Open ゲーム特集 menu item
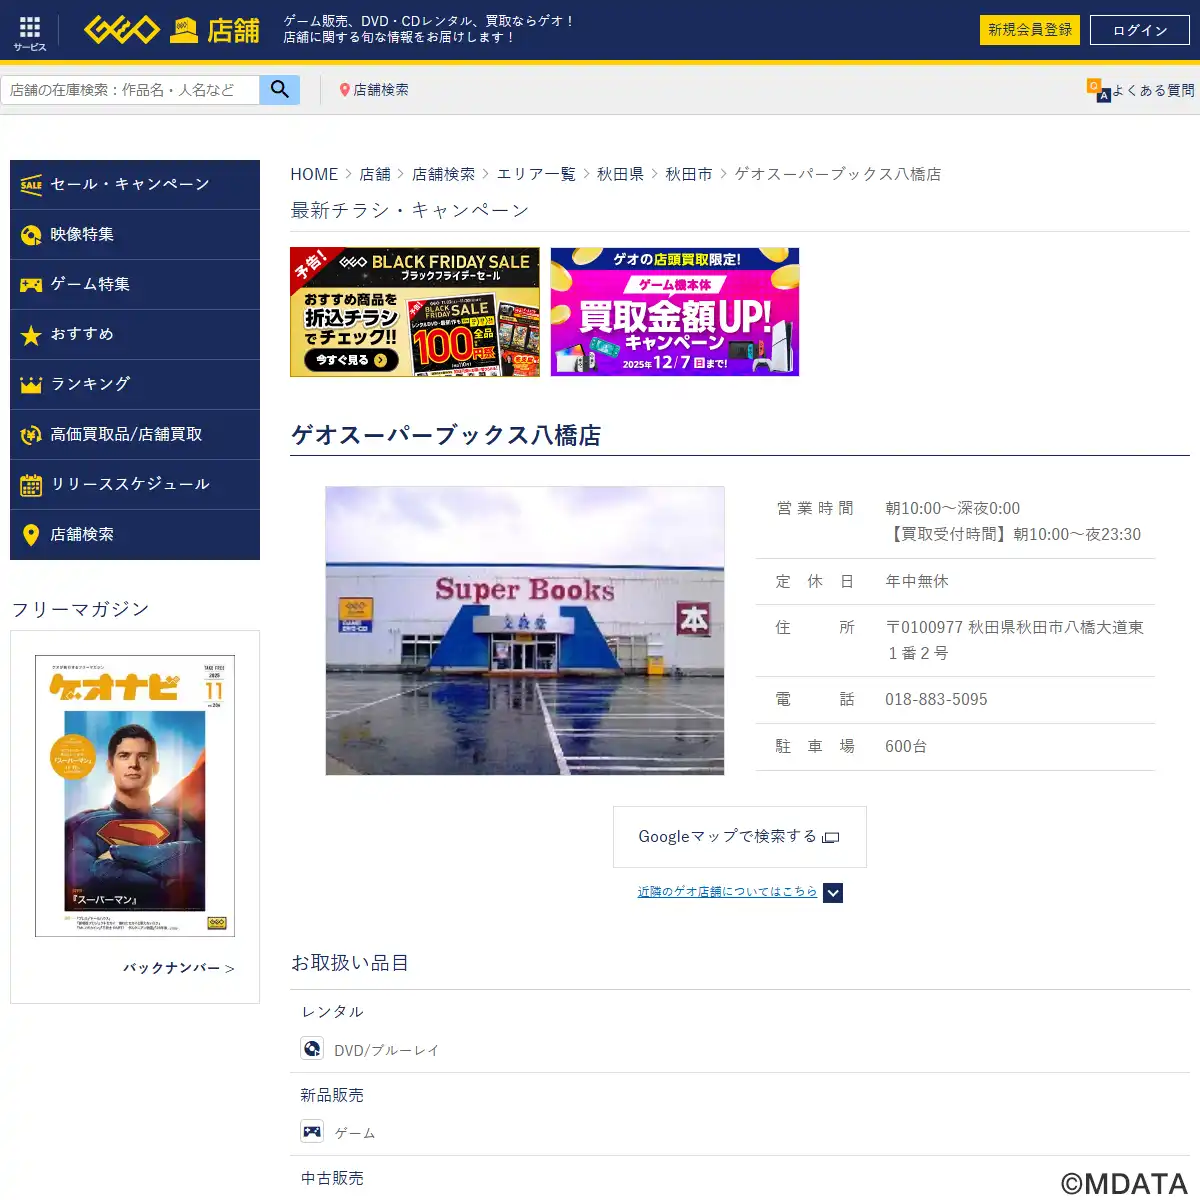This screenshot has height=1200, width=1200. 135,285
